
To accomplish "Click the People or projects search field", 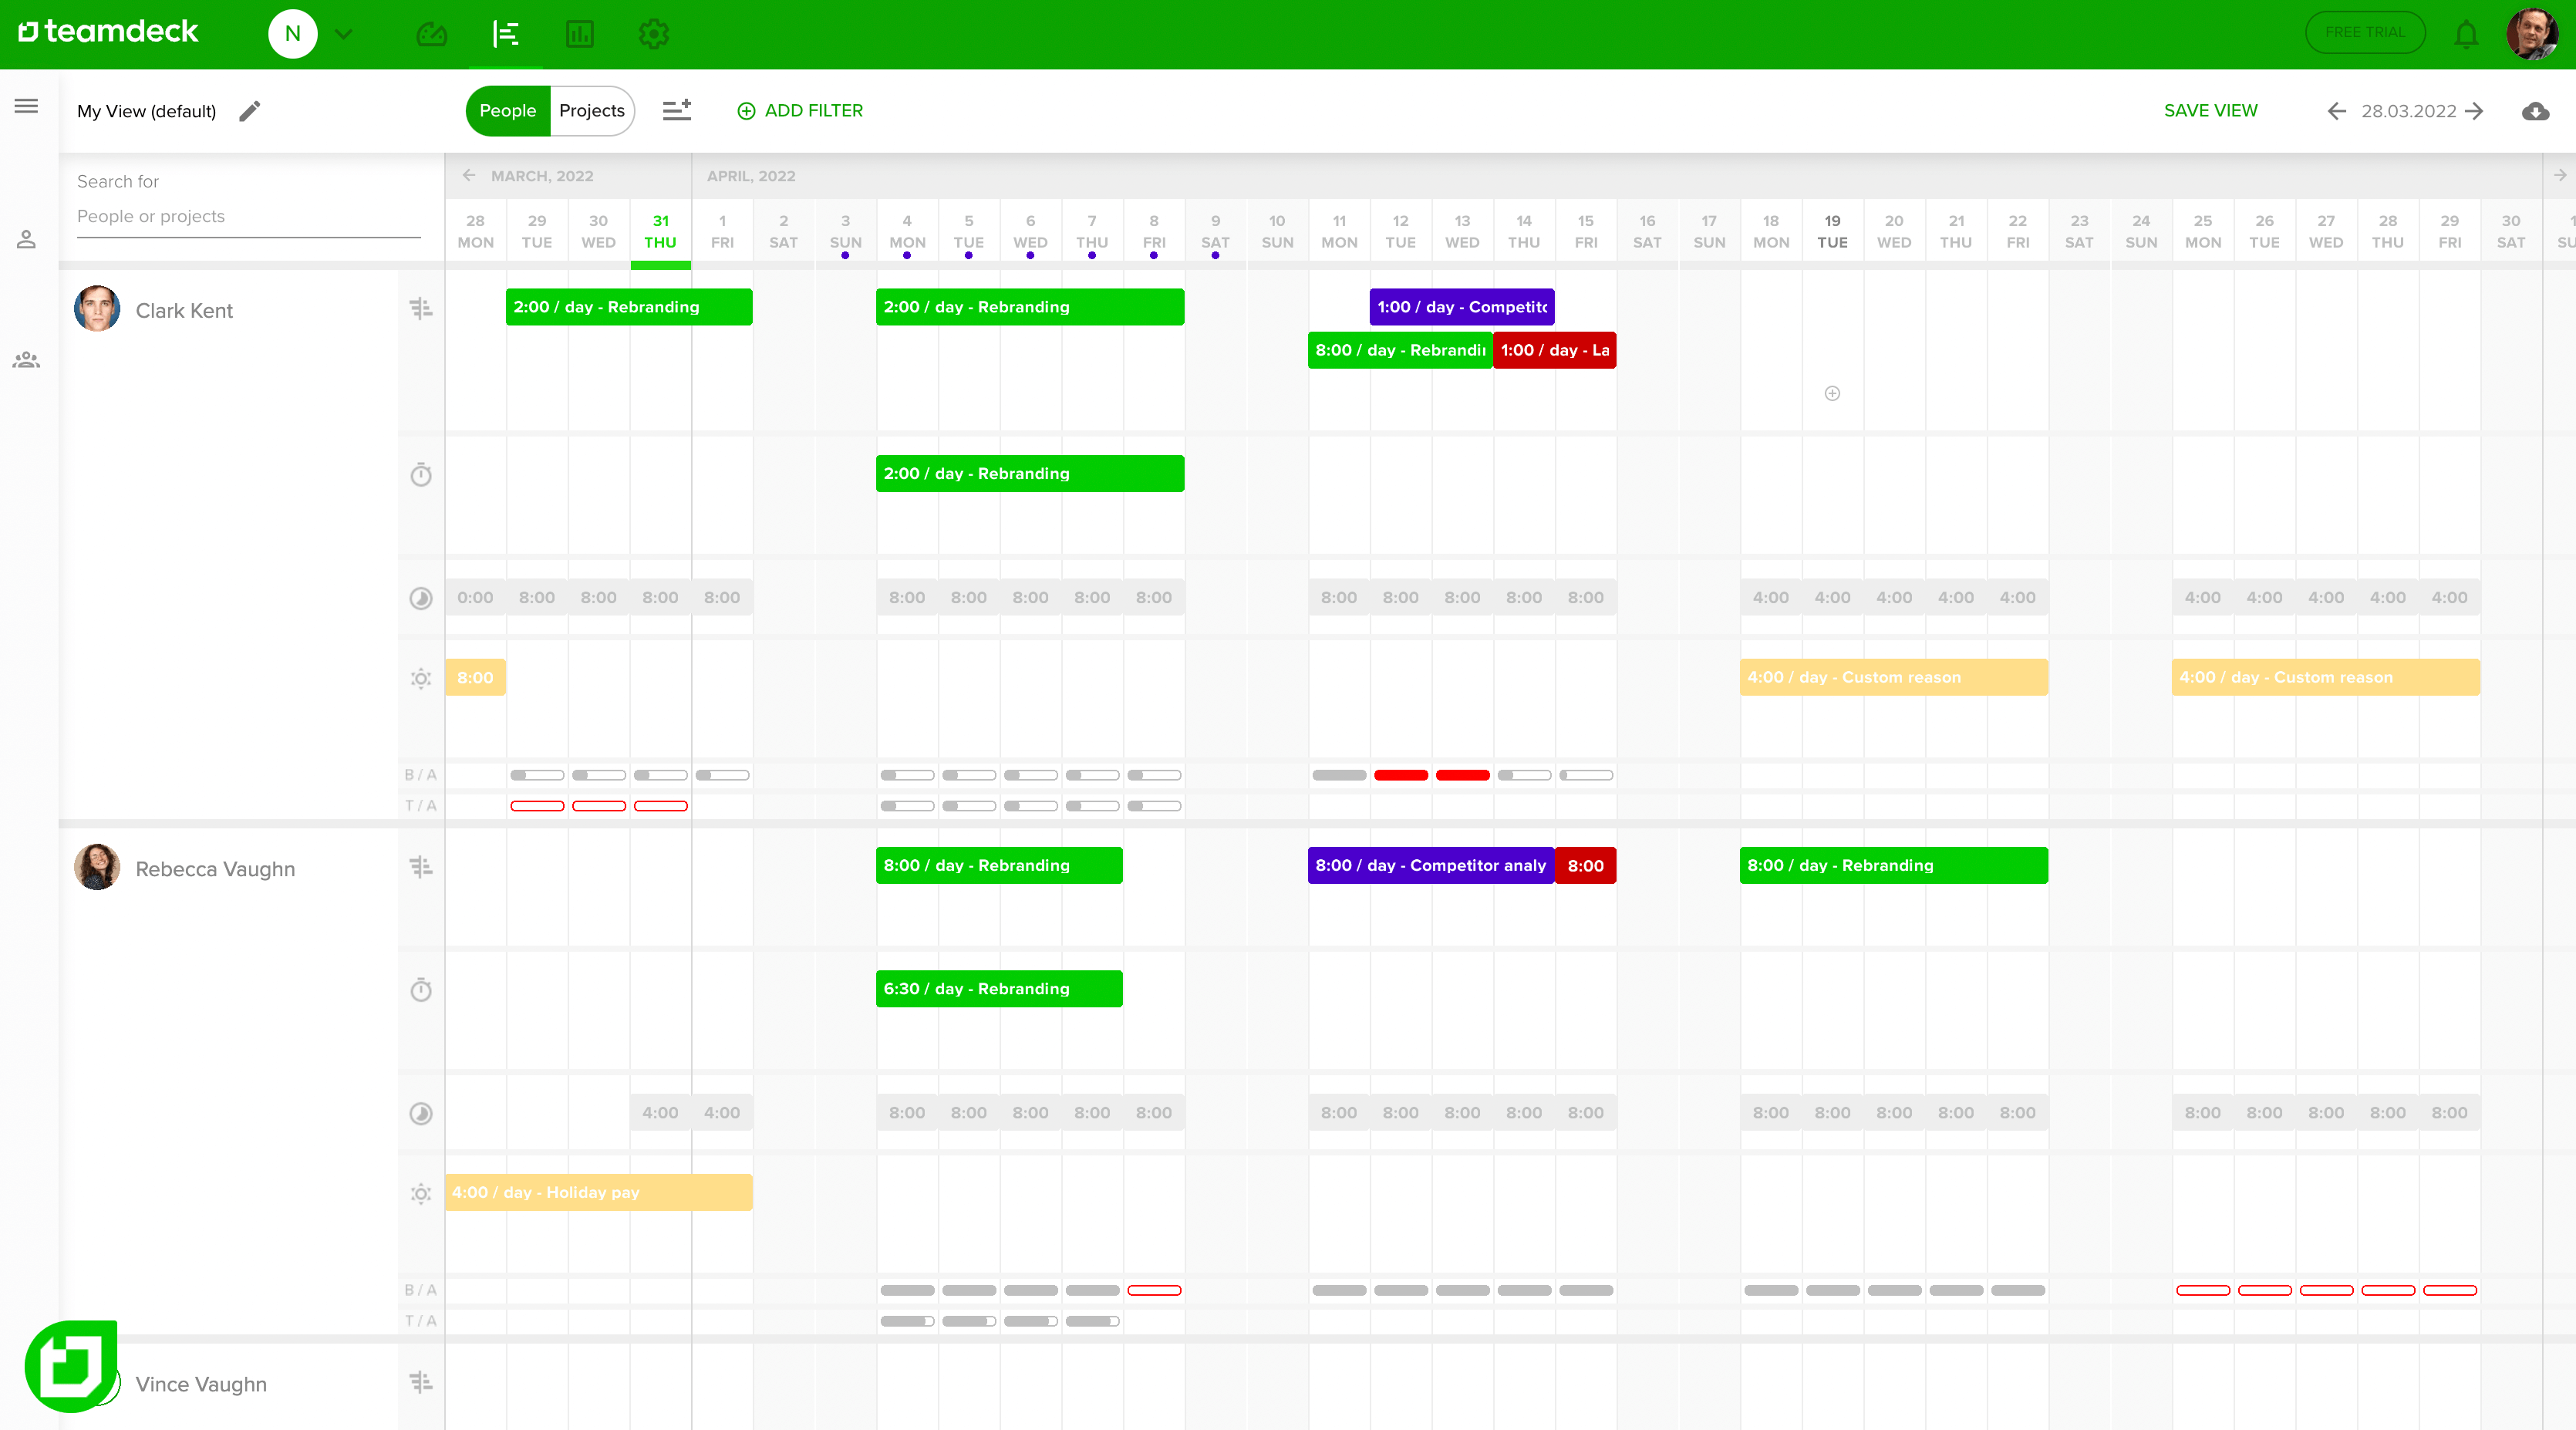I will 247,217.
